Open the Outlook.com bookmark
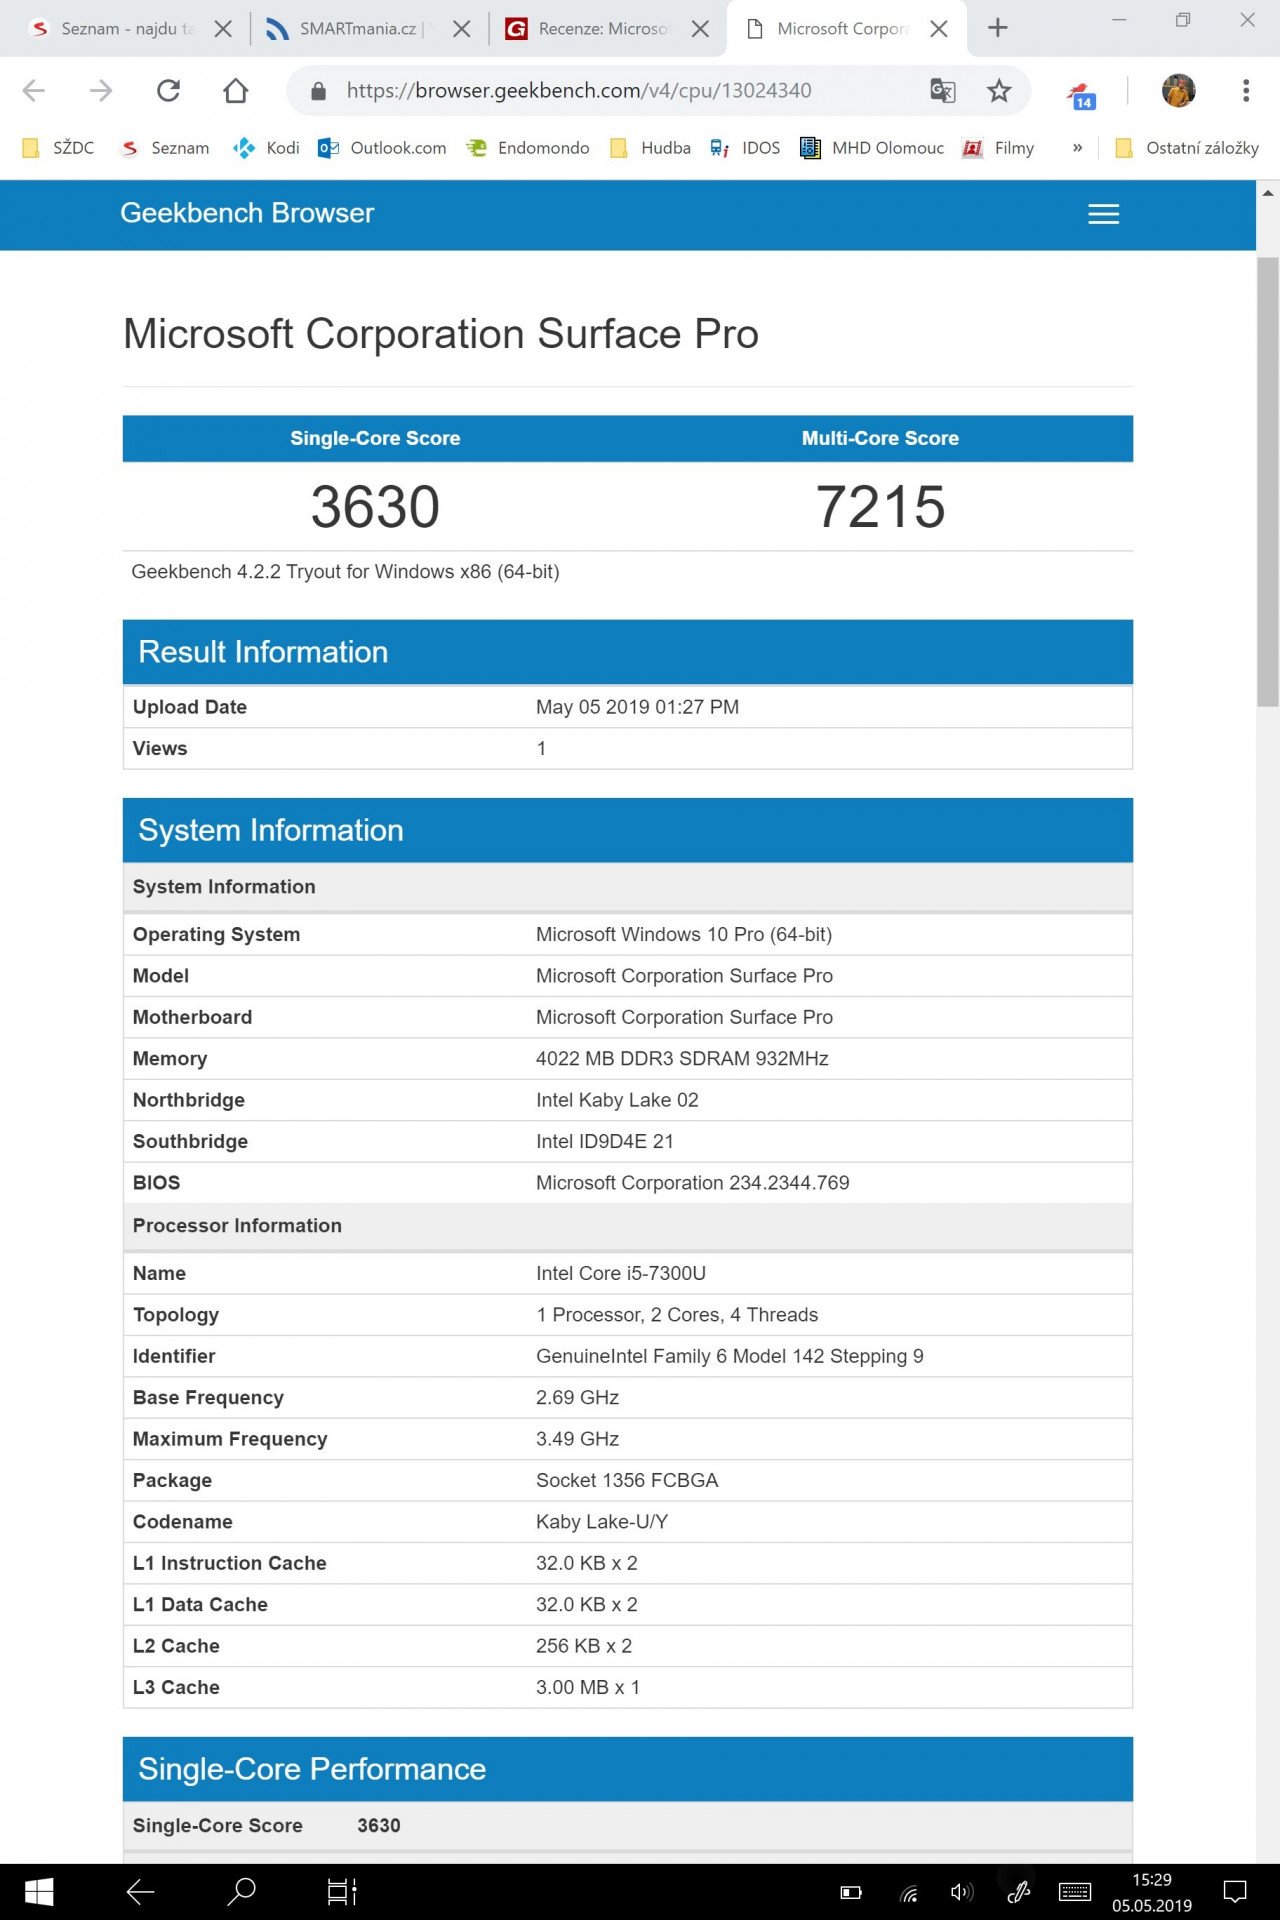 382,148
